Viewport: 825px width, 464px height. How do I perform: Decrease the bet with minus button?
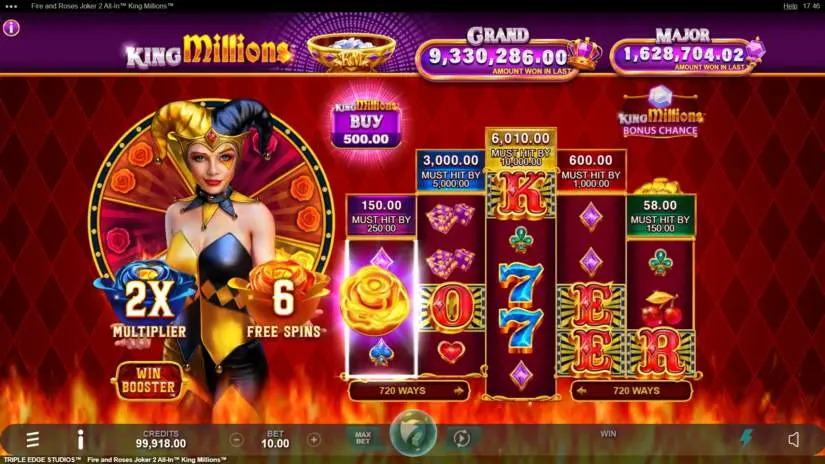click(237, 440)
